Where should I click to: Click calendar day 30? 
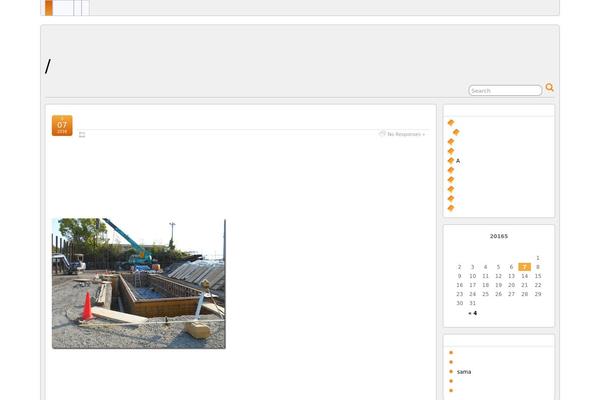point(460,303)
